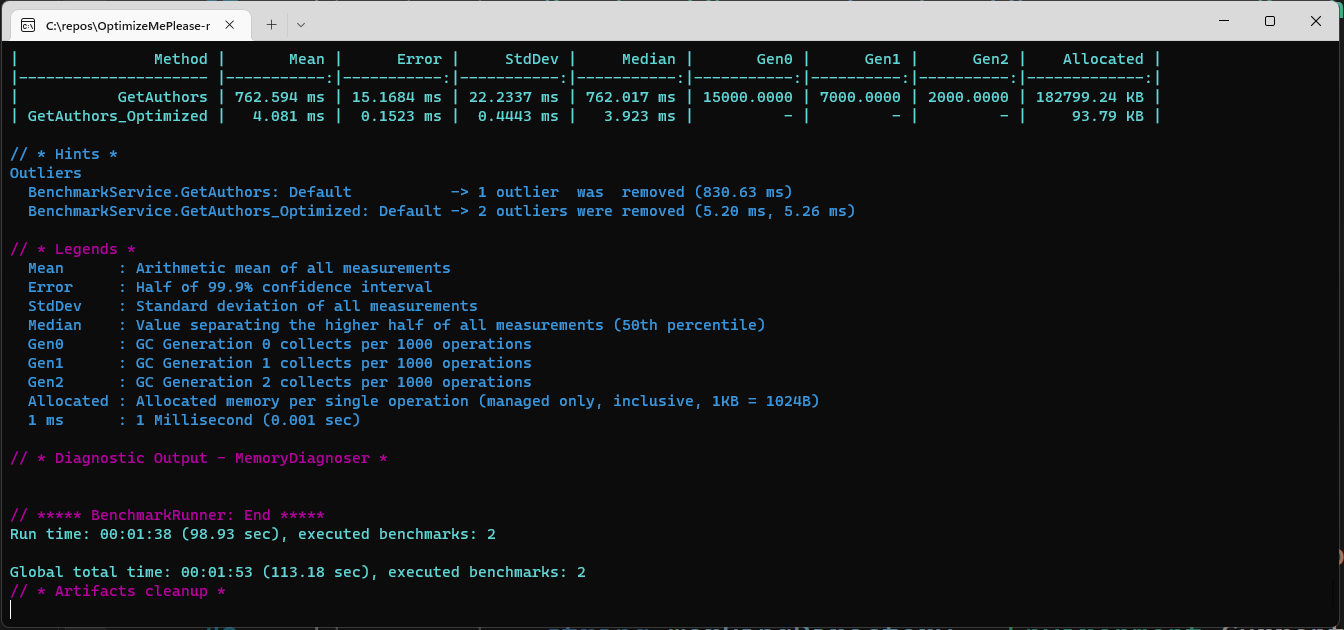Click the 'GC Generation 2 collects' legend line
Image resolution: width=1344 pixels, height=630 pixels.
click(x=279, y=382)
